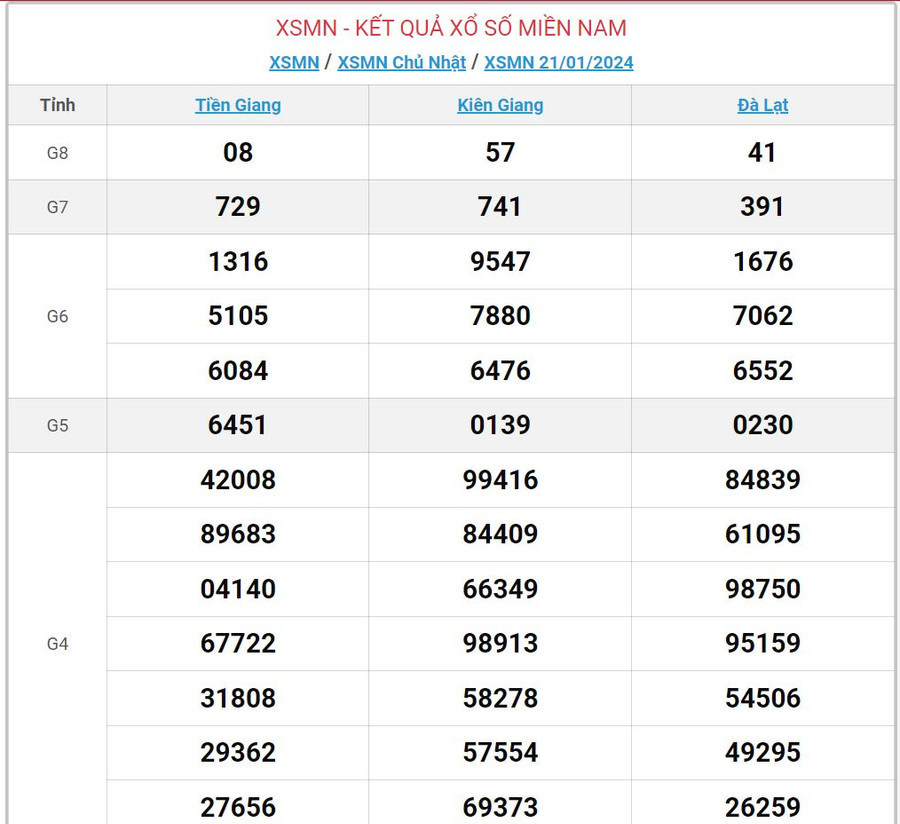
Task: Select Đà Lạt G6 result 7062
Action: (x=762, y=316)
